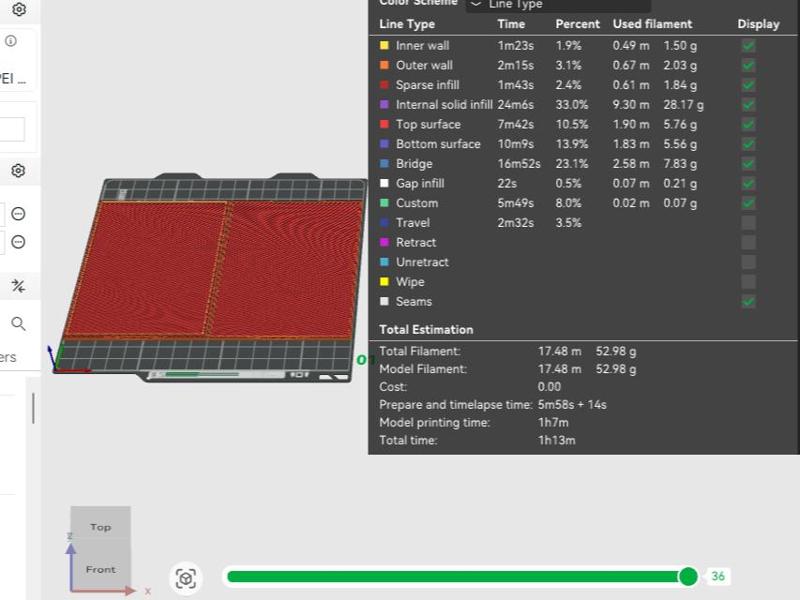Click the Total Estimation heading
This screenshot has width=800, height=600.
[426, 330]
